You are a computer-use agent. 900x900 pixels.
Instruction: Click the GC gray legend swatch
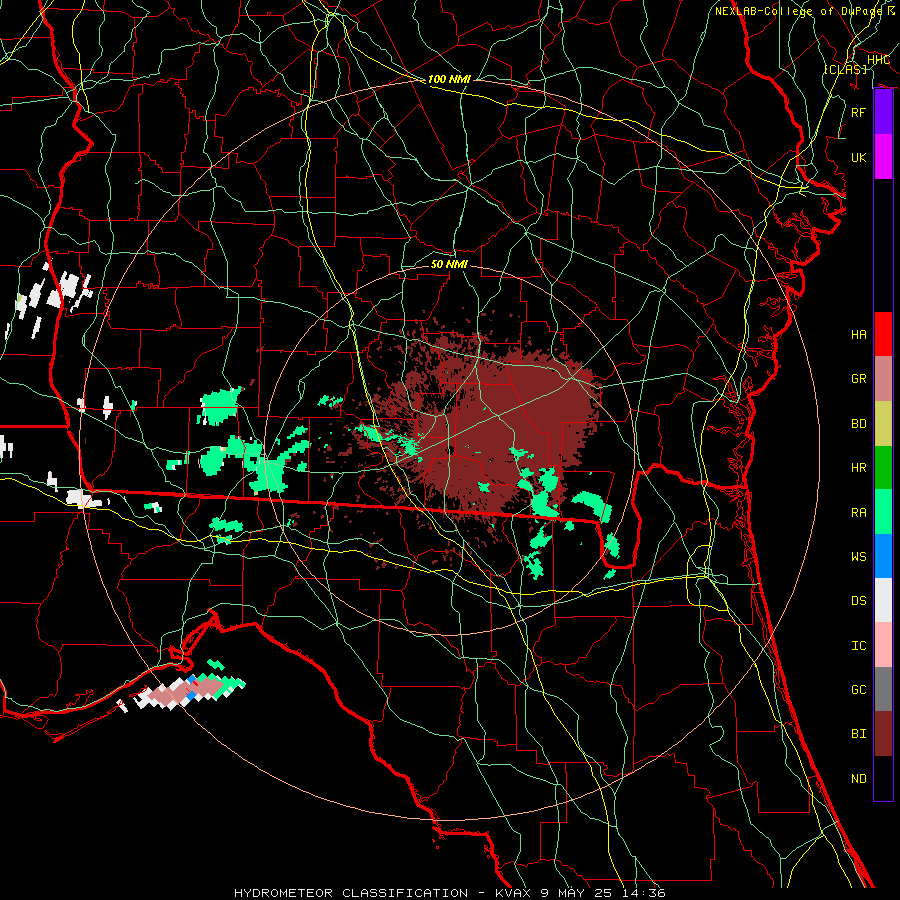click(x=883, y=689)
